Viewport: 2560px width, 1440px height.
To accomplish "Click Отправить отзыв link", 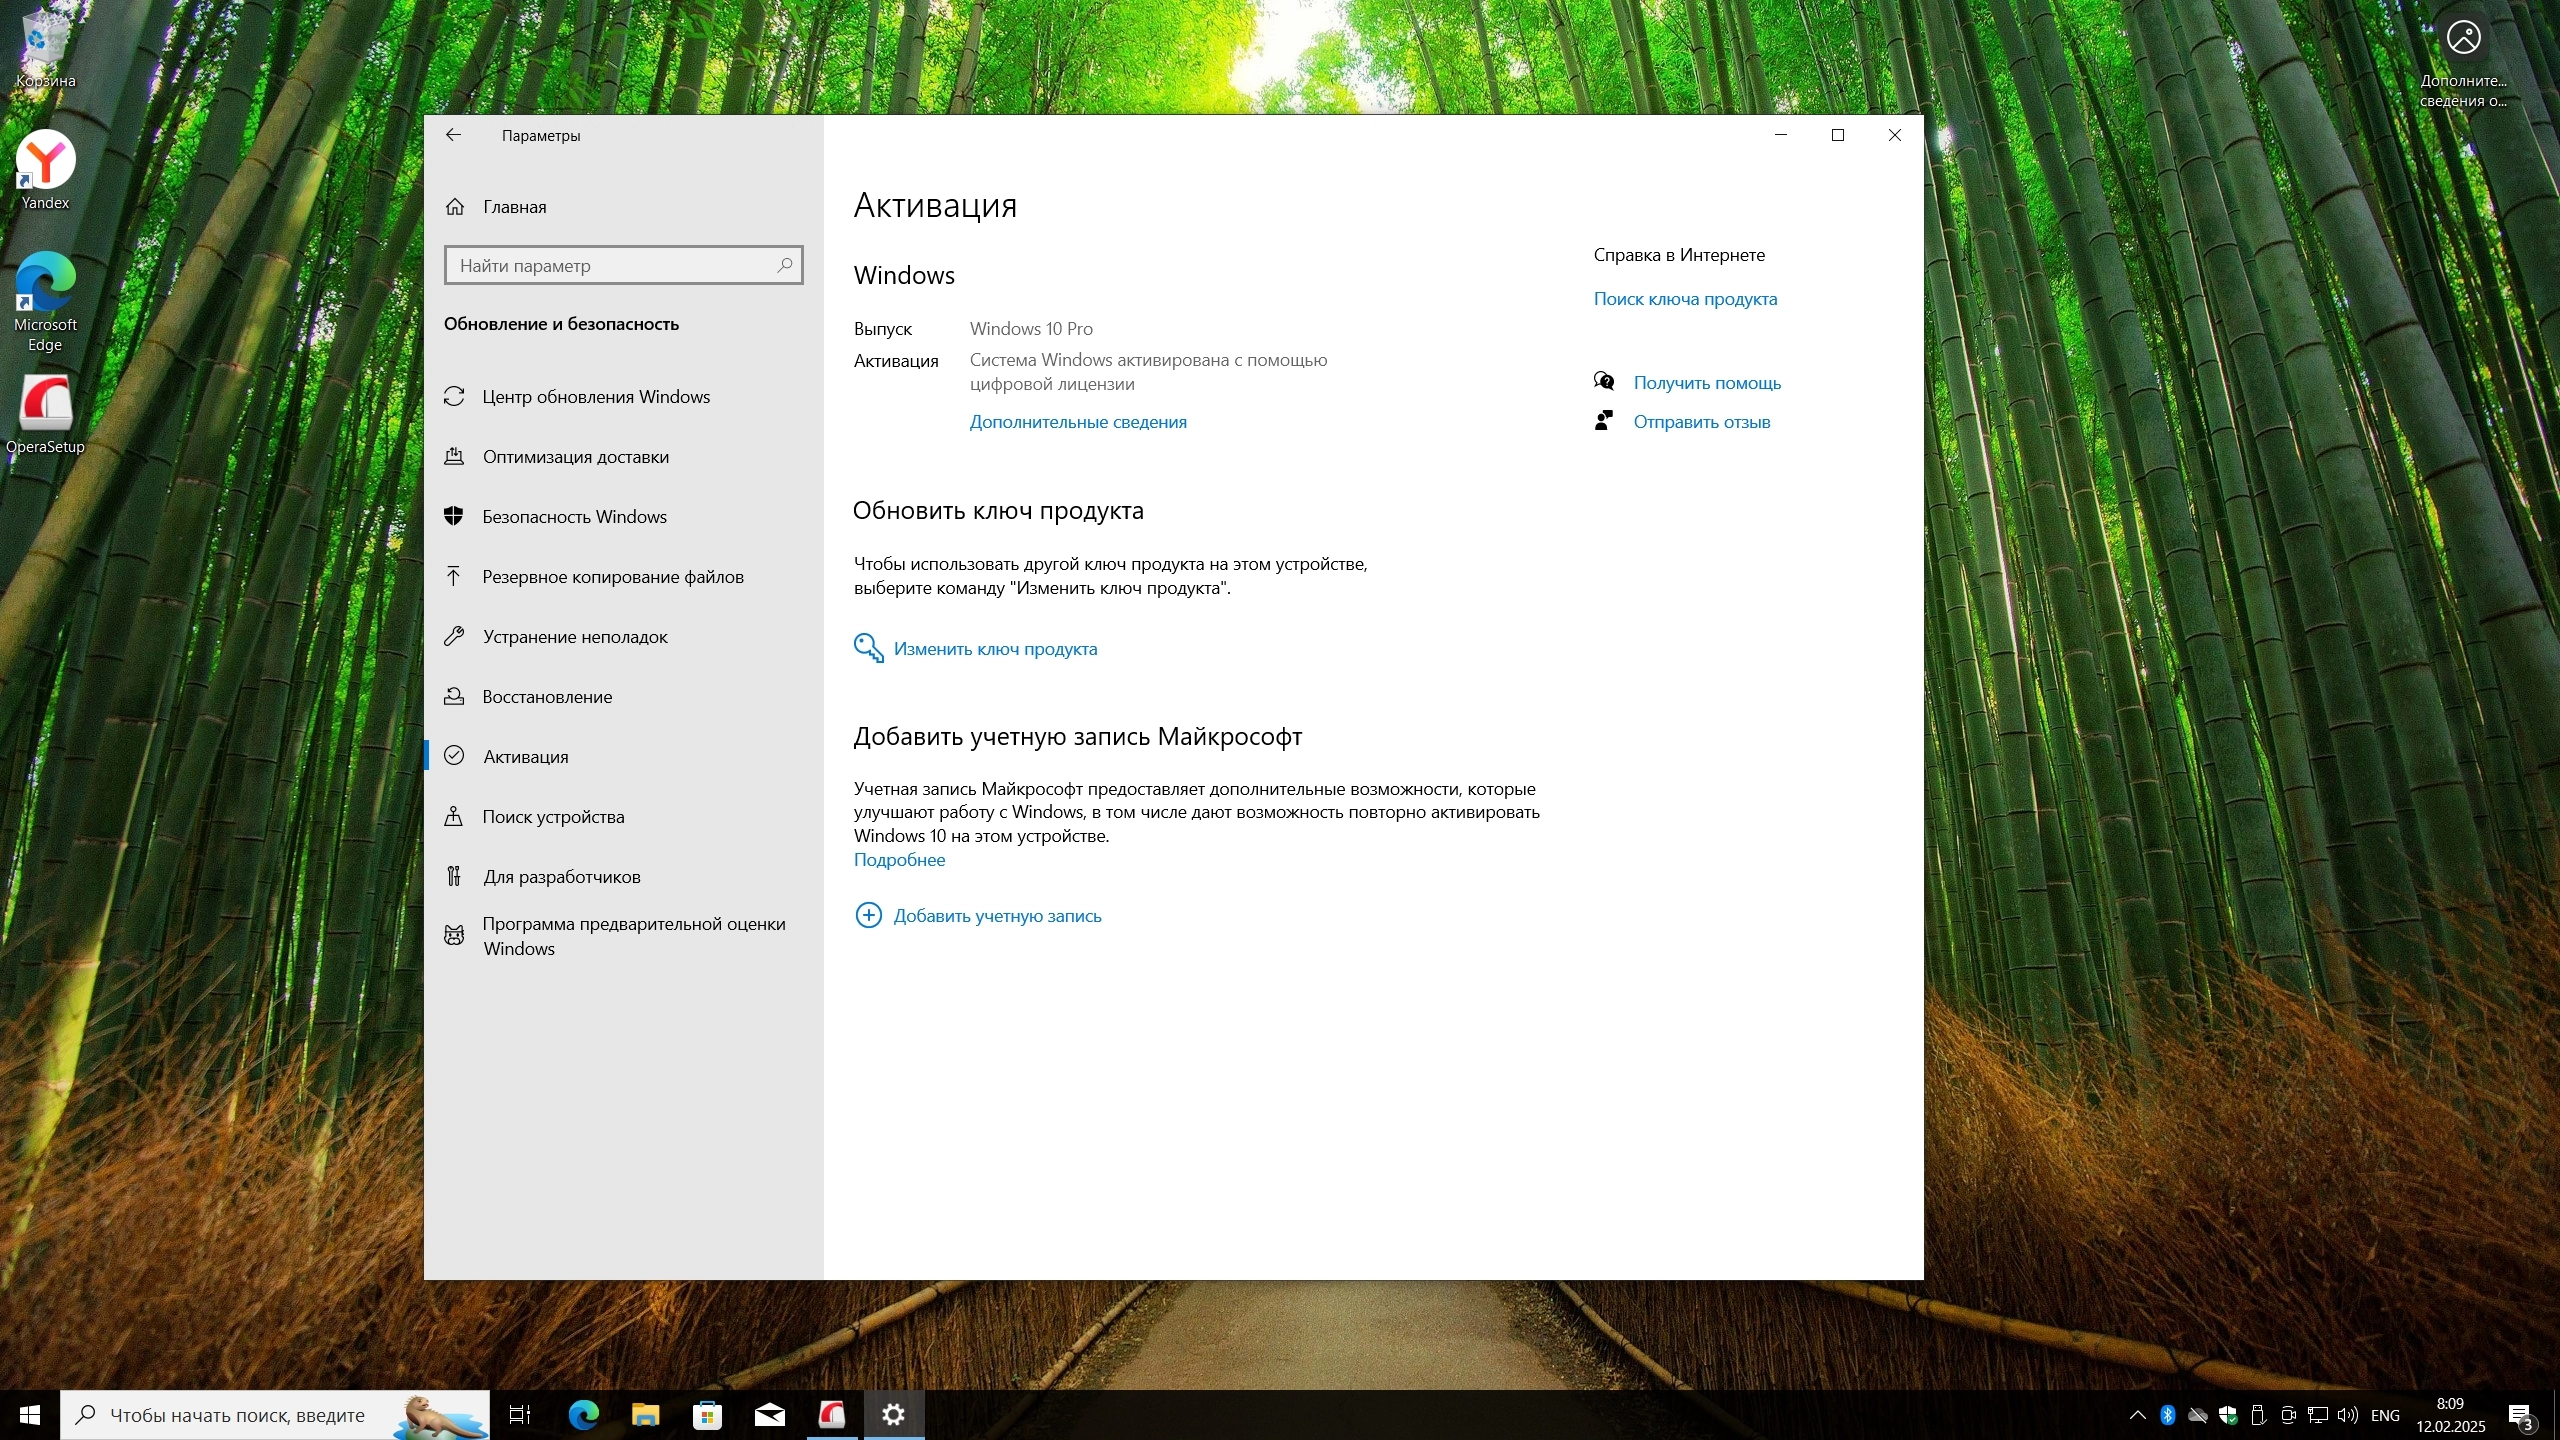I will coord(1701,422).
